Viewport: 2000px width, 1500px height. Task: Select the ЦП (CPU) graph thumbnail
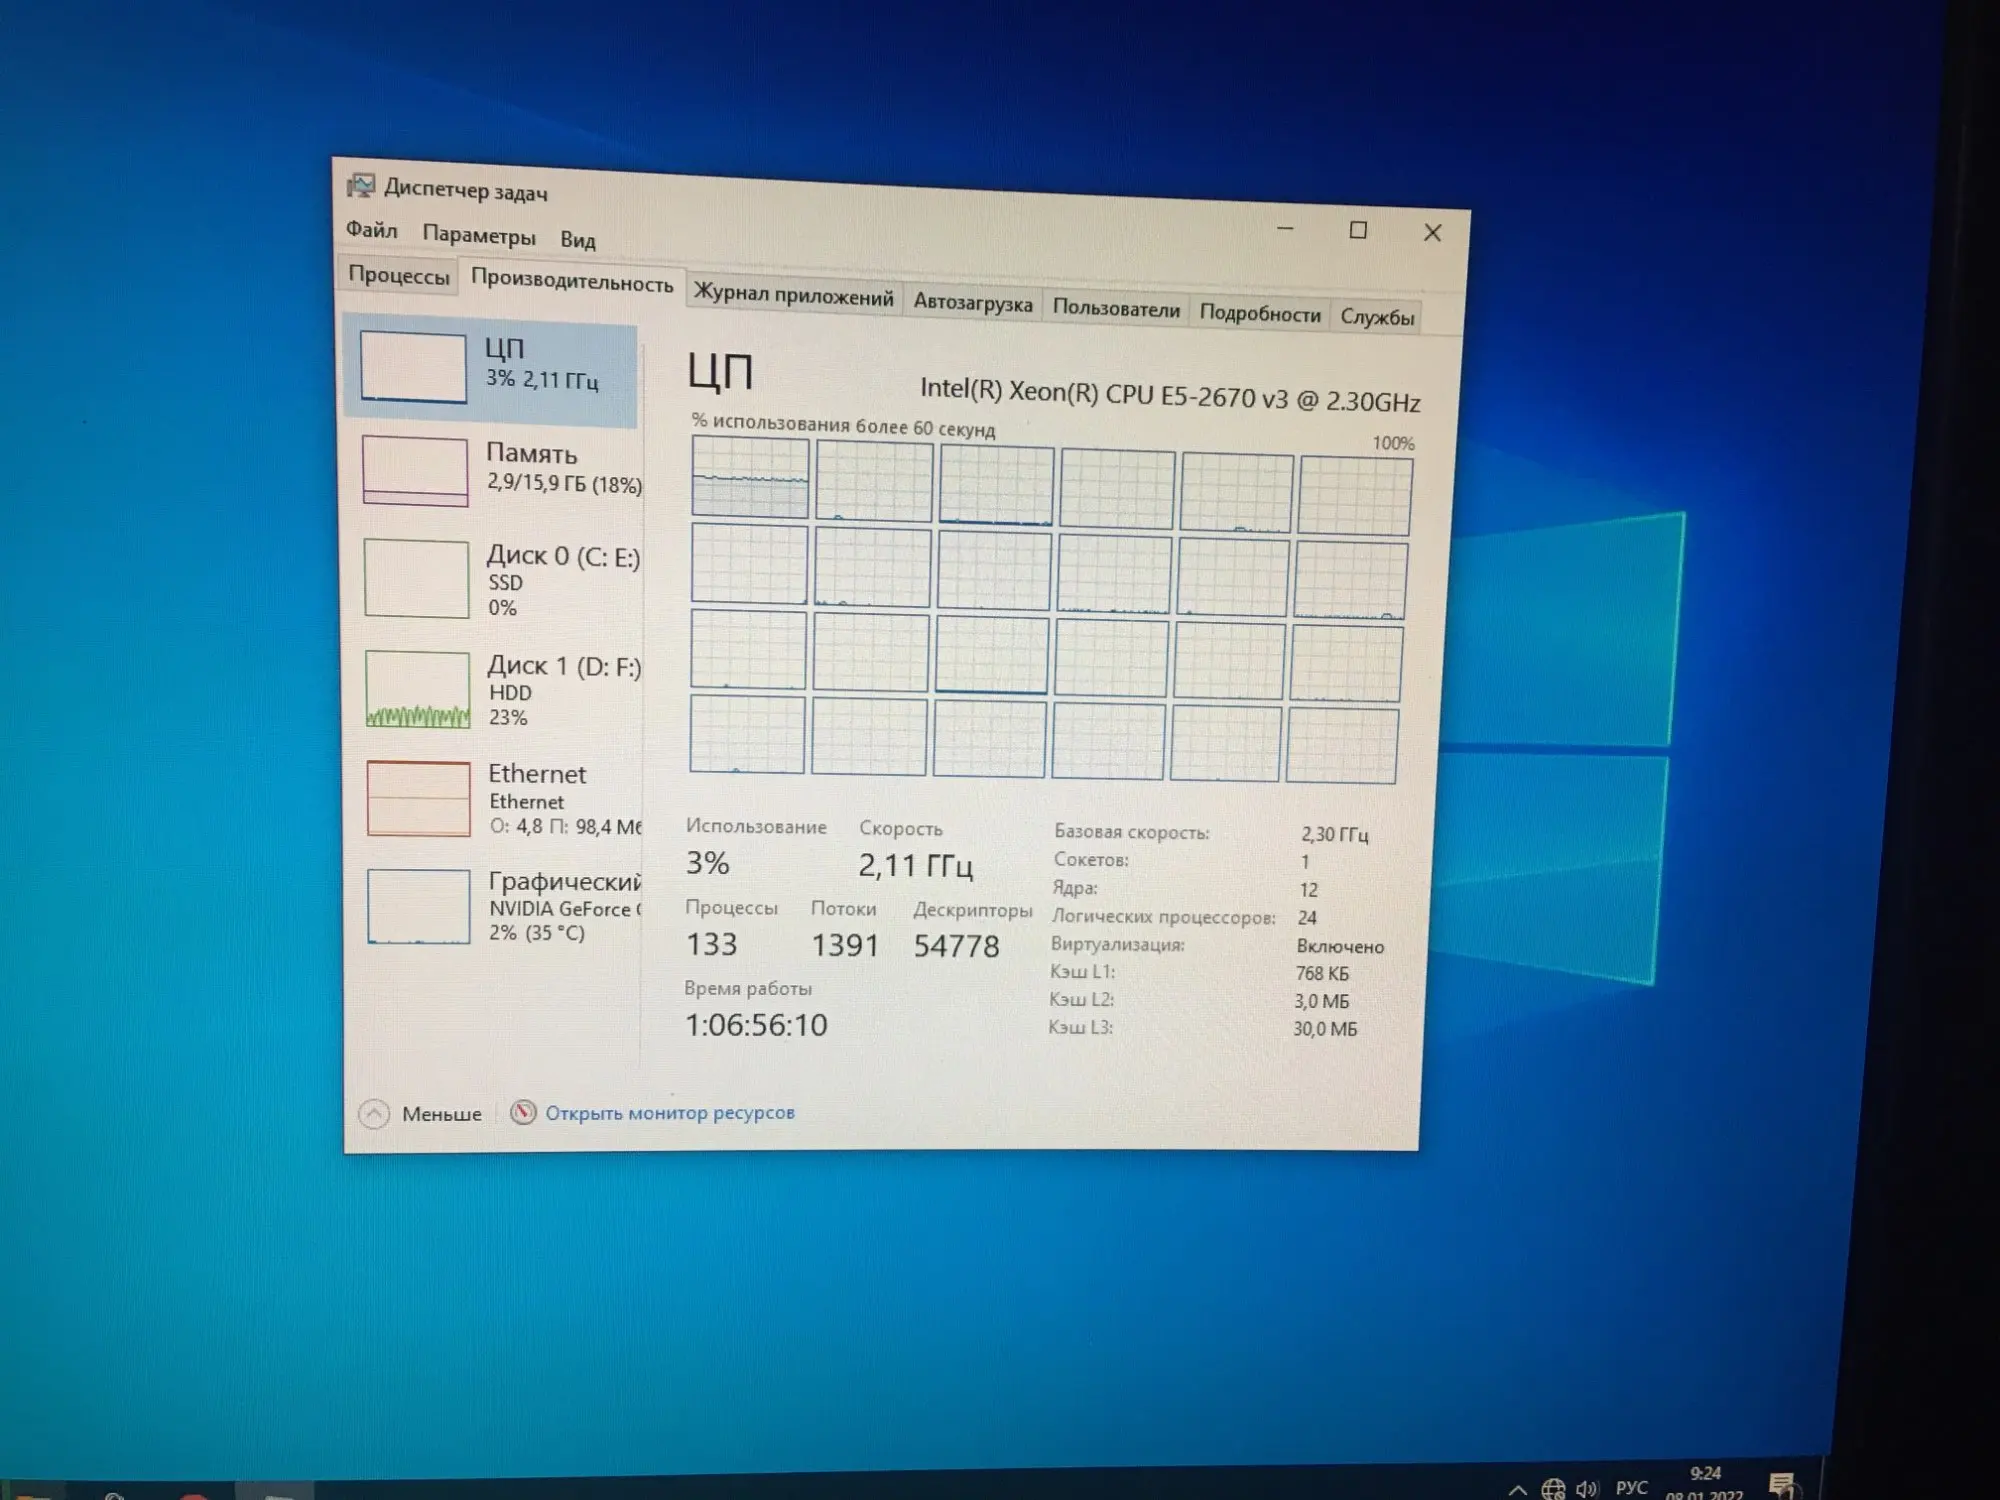[x=413, y=367]
